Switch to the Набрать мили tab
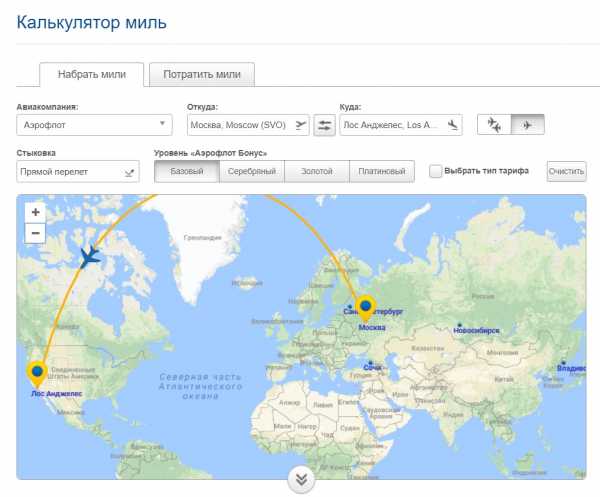 coord(92,75)
